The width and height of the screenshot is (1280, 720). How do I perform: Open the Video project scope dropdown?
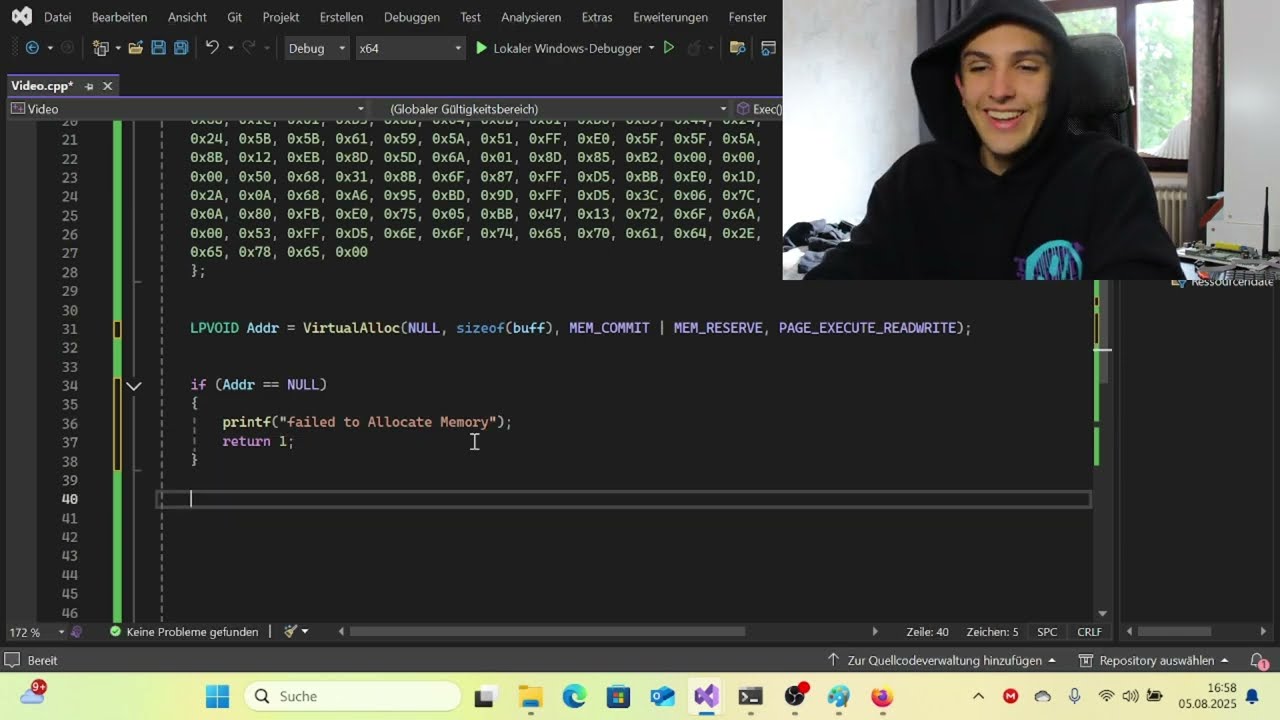pyautogui.click(x=188, y=109)
